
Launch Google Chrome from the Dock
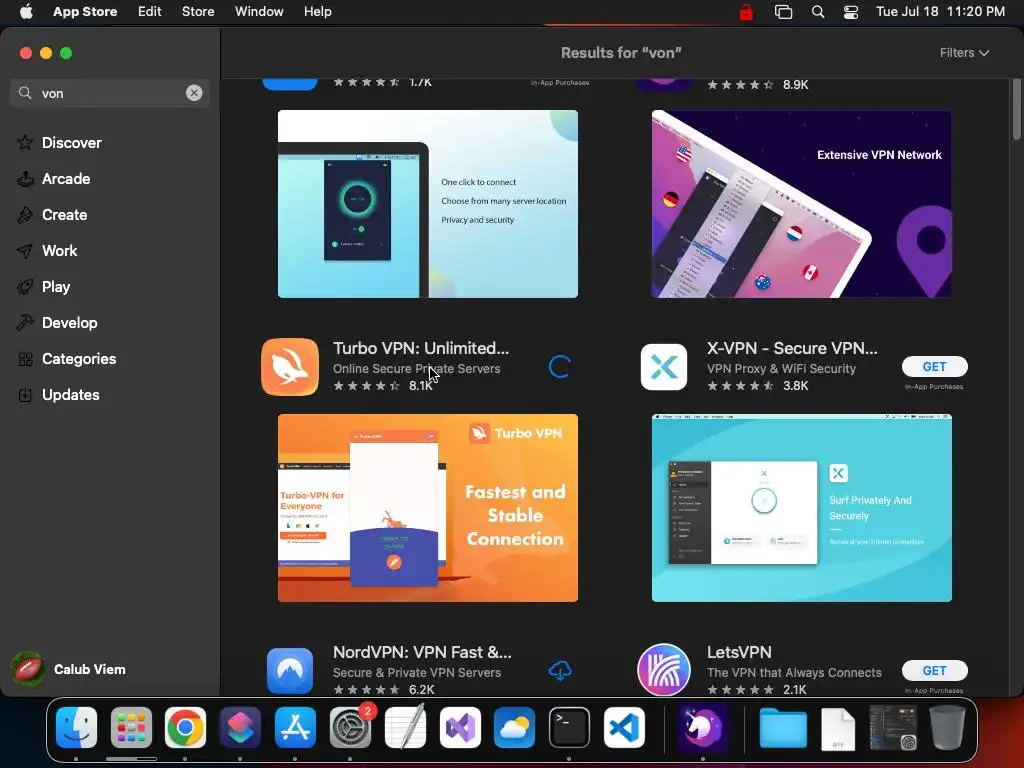click(x=185, y=728)
